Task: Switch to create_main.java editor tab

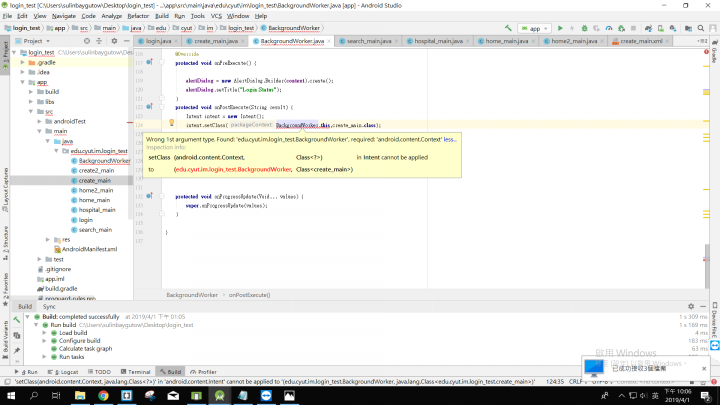Action: click(x=215, y=41)
